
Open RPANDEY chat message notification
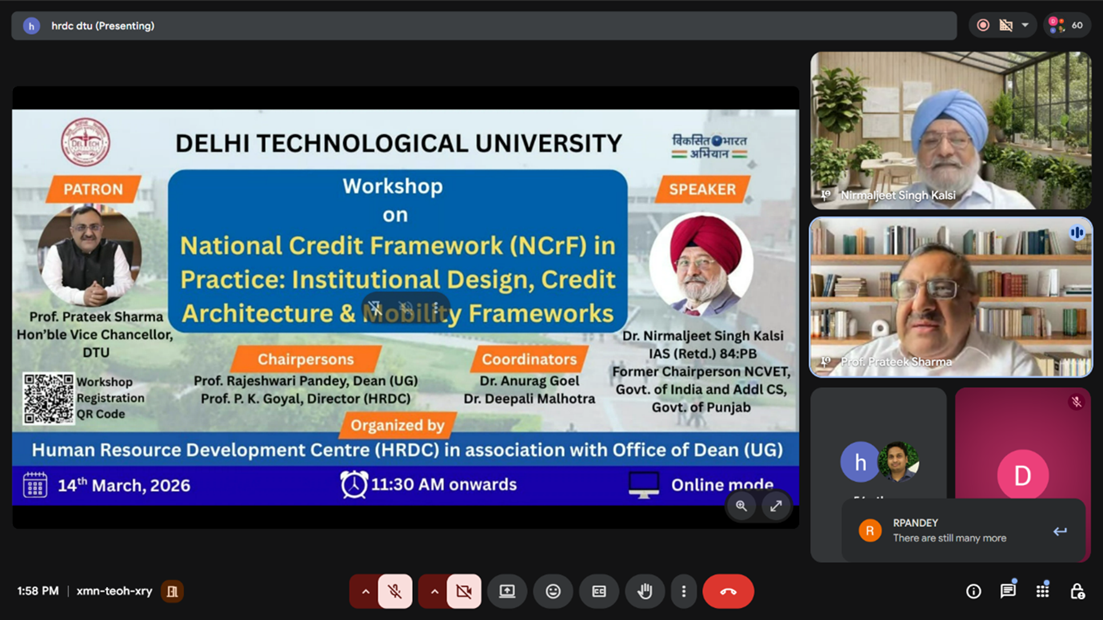pyautogui.click(x=964, y=531)
